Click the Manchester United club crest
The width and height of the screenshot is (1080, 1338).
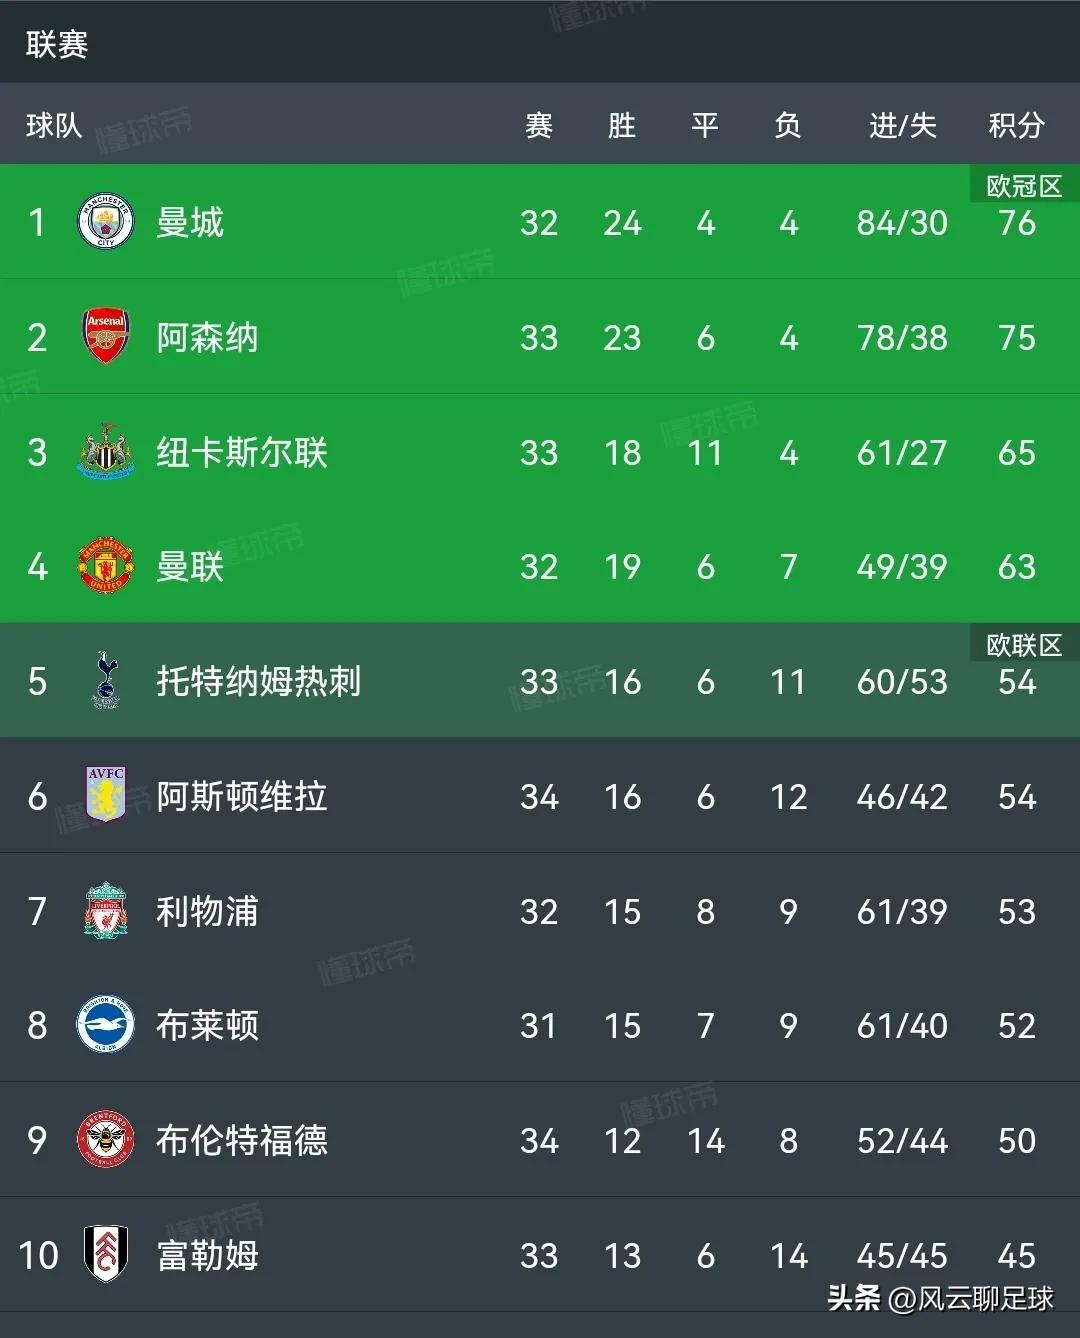click(x=106, y=567)
